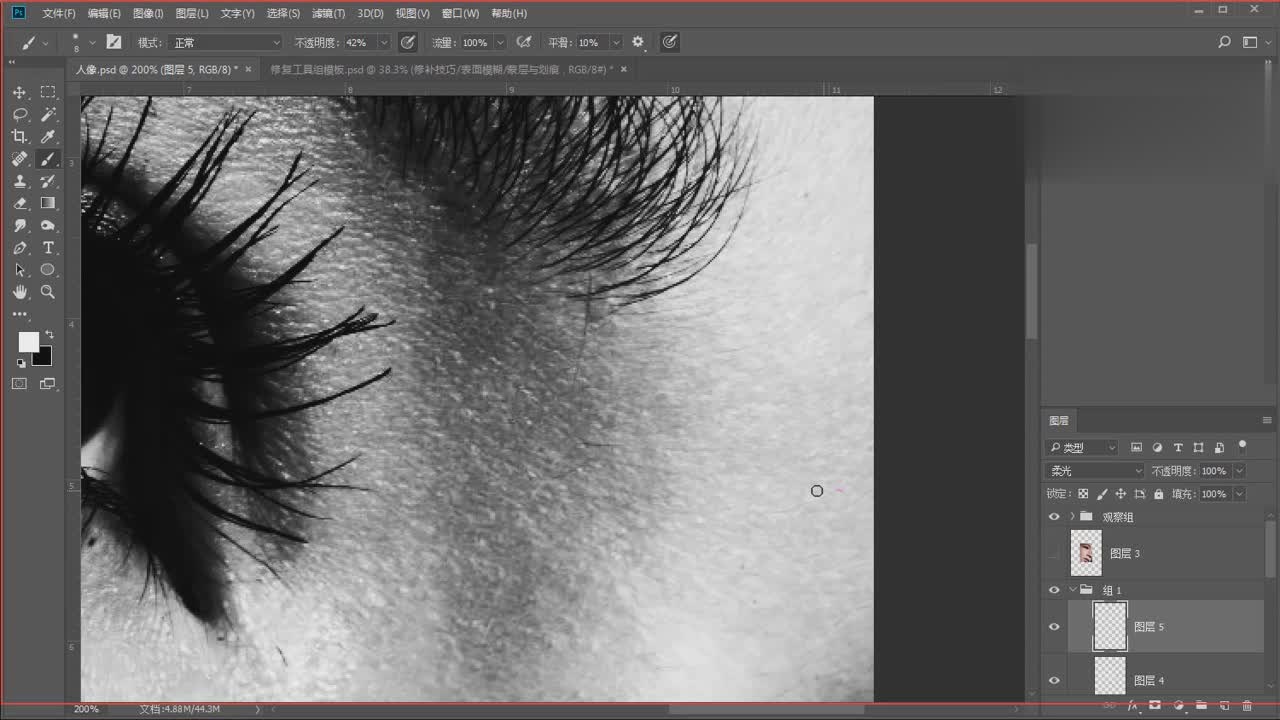Viewport: 1280px width, 720px height.
Task: Select the Magic Wand tool
Action: 47,115
